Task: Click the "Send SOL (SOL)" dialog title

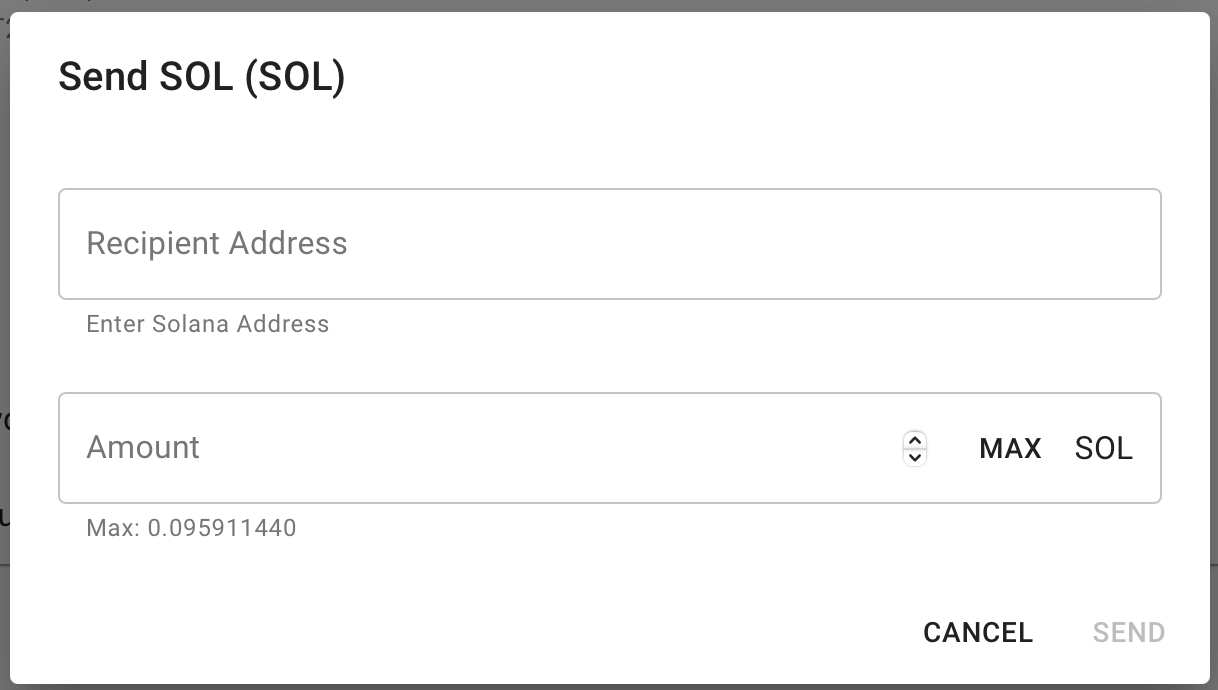Action: (201, 77)
